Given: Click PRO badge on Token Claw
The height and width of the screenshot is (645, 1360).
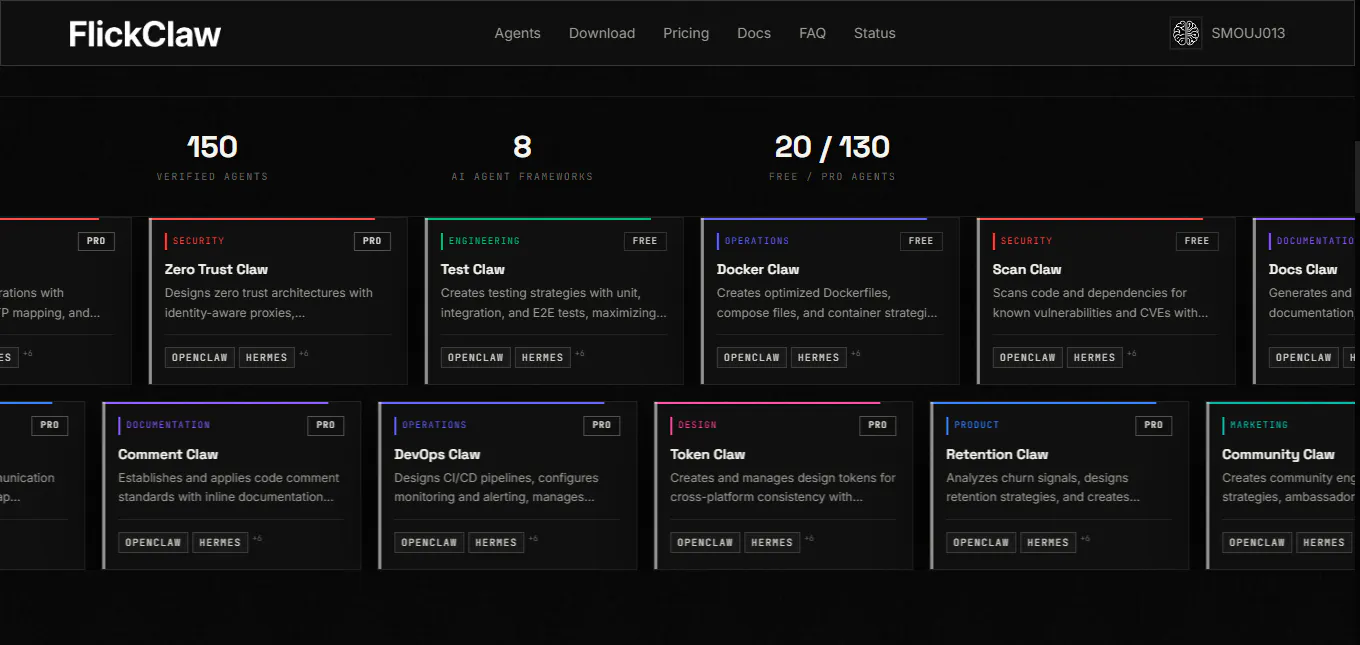Looking at the screenshot, I should pyautogui.click(x=878, y=426).
